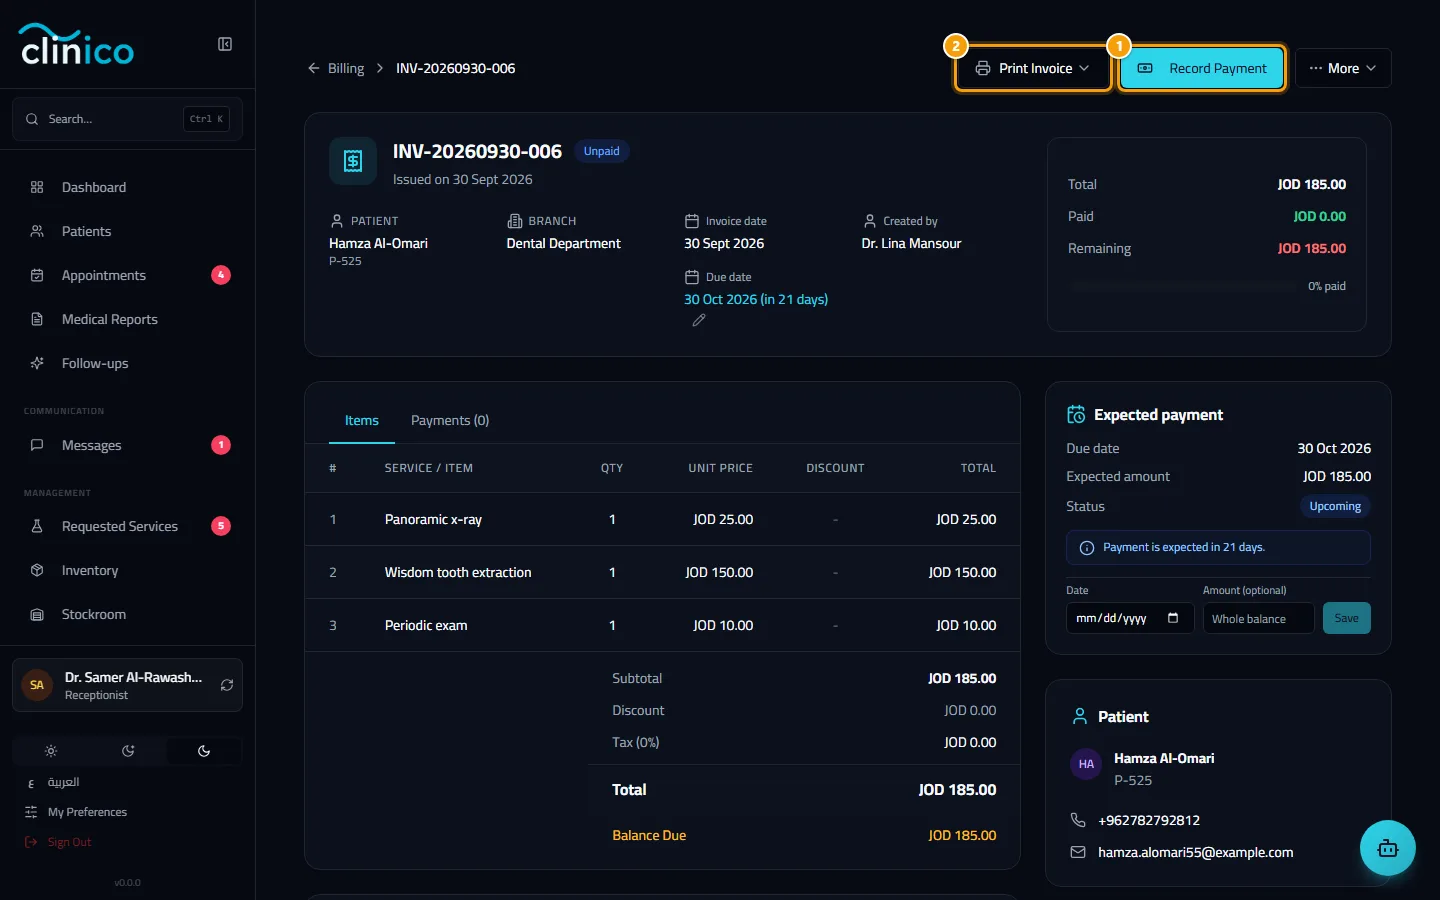Click the phone number +962782792812
1440x900 pixels.
1149,820
